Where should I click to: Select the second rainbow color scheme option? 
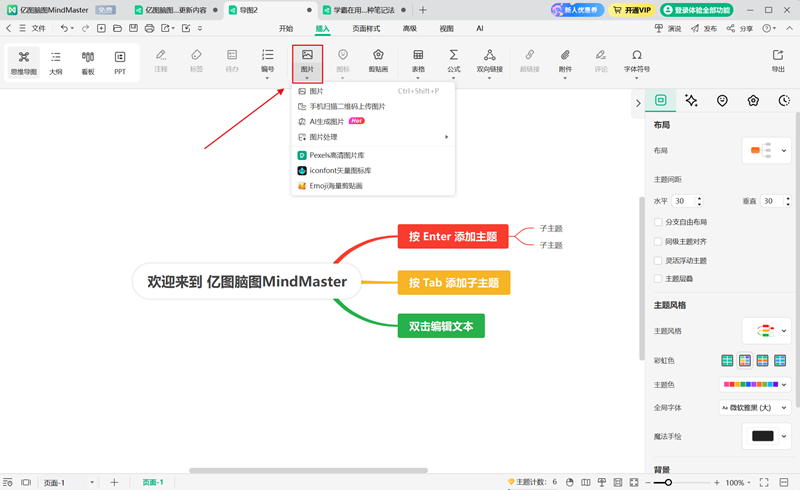point(745,361)
